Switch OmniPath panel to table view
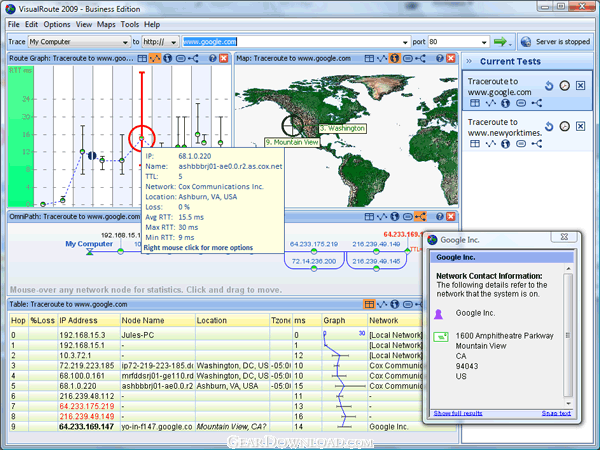This screenshot has height=450, width=600. 369,217
